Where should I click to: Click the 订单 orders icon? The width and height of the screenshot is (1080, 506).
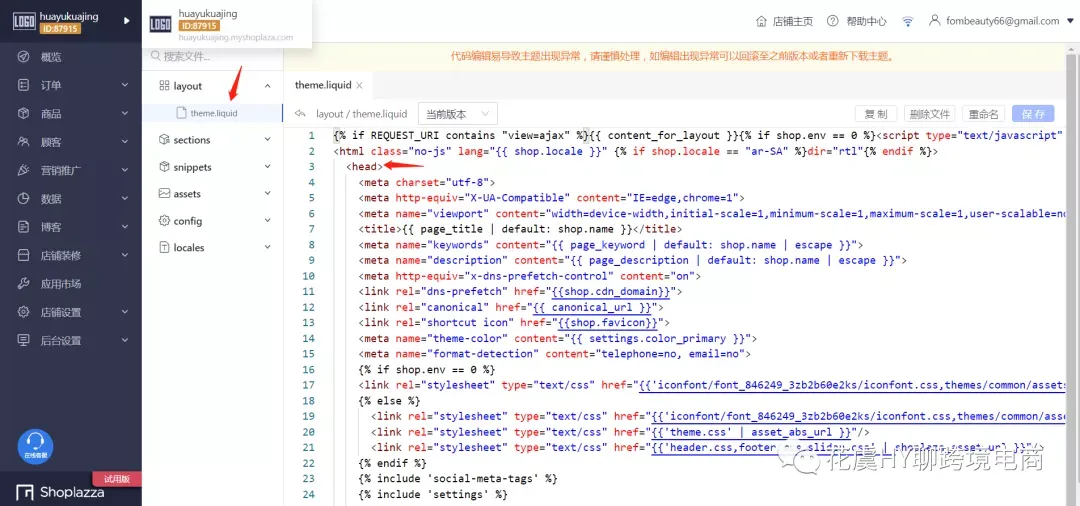click(24, 85)
